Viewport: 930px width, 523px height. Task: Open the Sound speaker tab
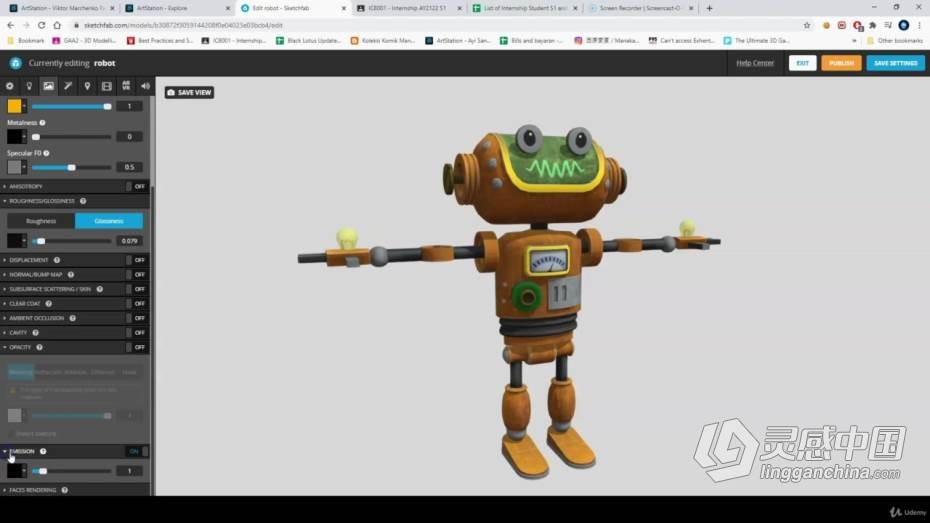145,86
